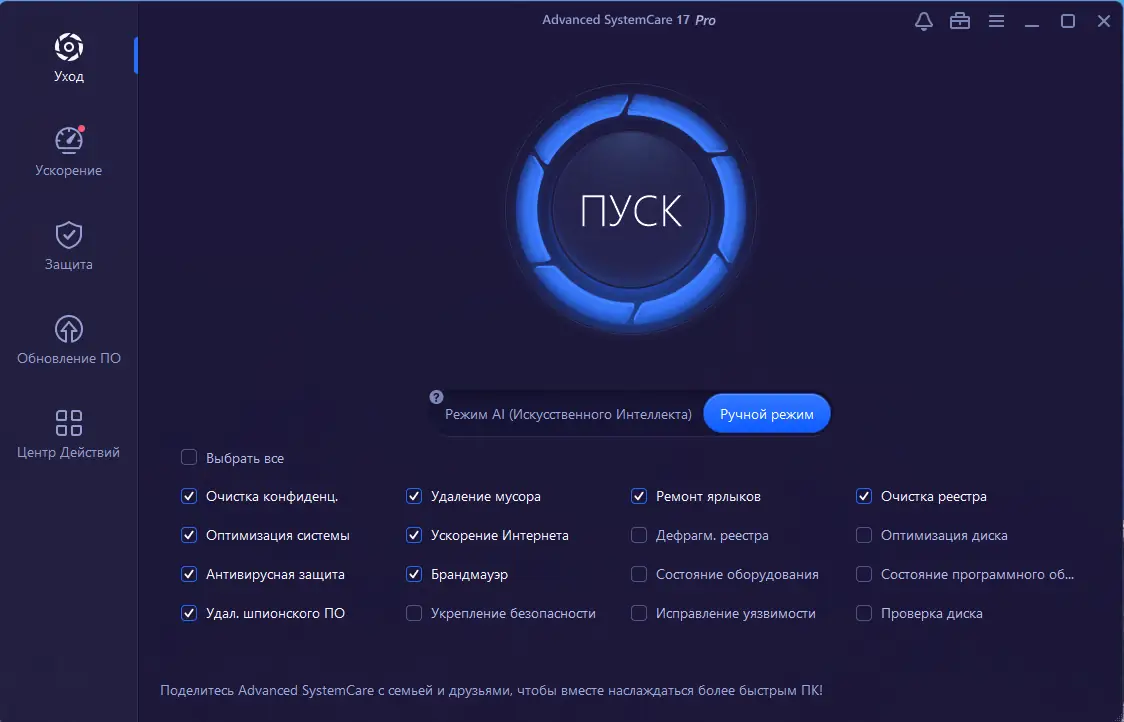Click the gift box icon in title bar
The width and height of the screenshot is (1124, 722).
pos(959,20)
